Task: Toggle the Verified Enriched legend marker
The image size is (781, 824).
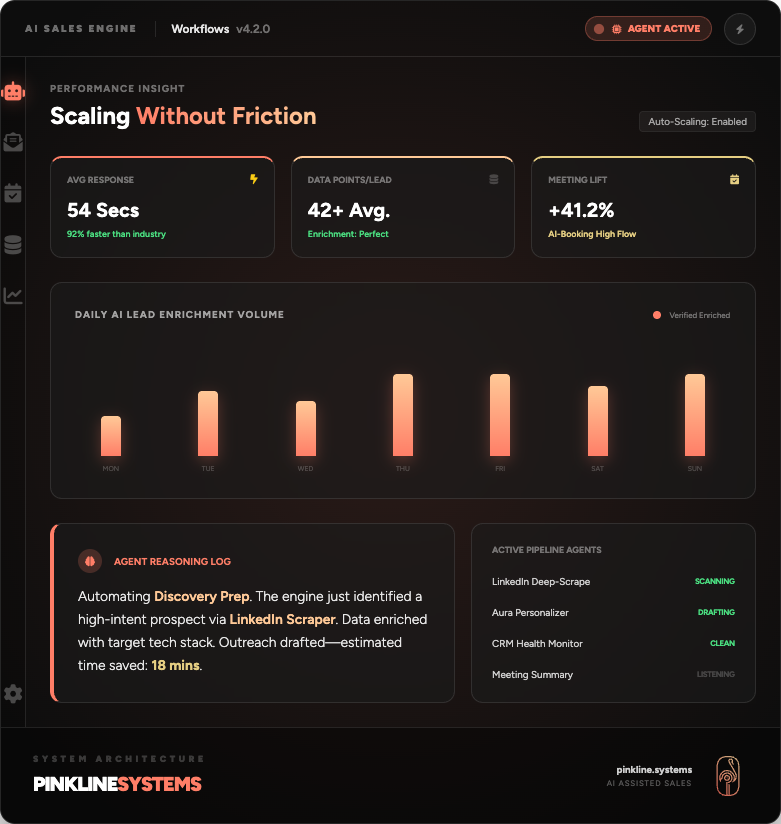Action: click(656, 315)
